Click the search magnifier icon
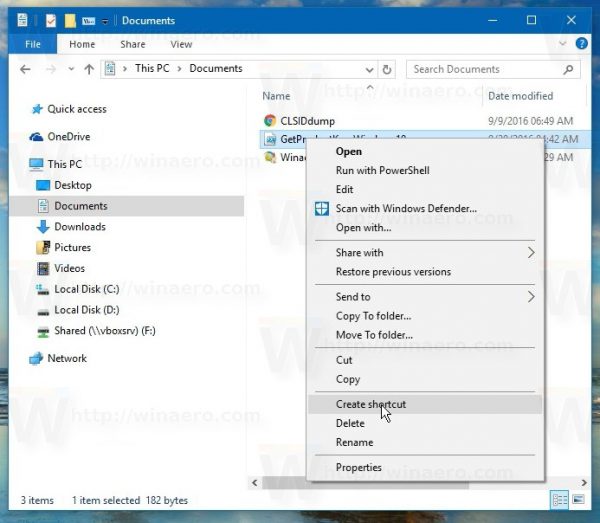600x523 pixels. point(568,69)
